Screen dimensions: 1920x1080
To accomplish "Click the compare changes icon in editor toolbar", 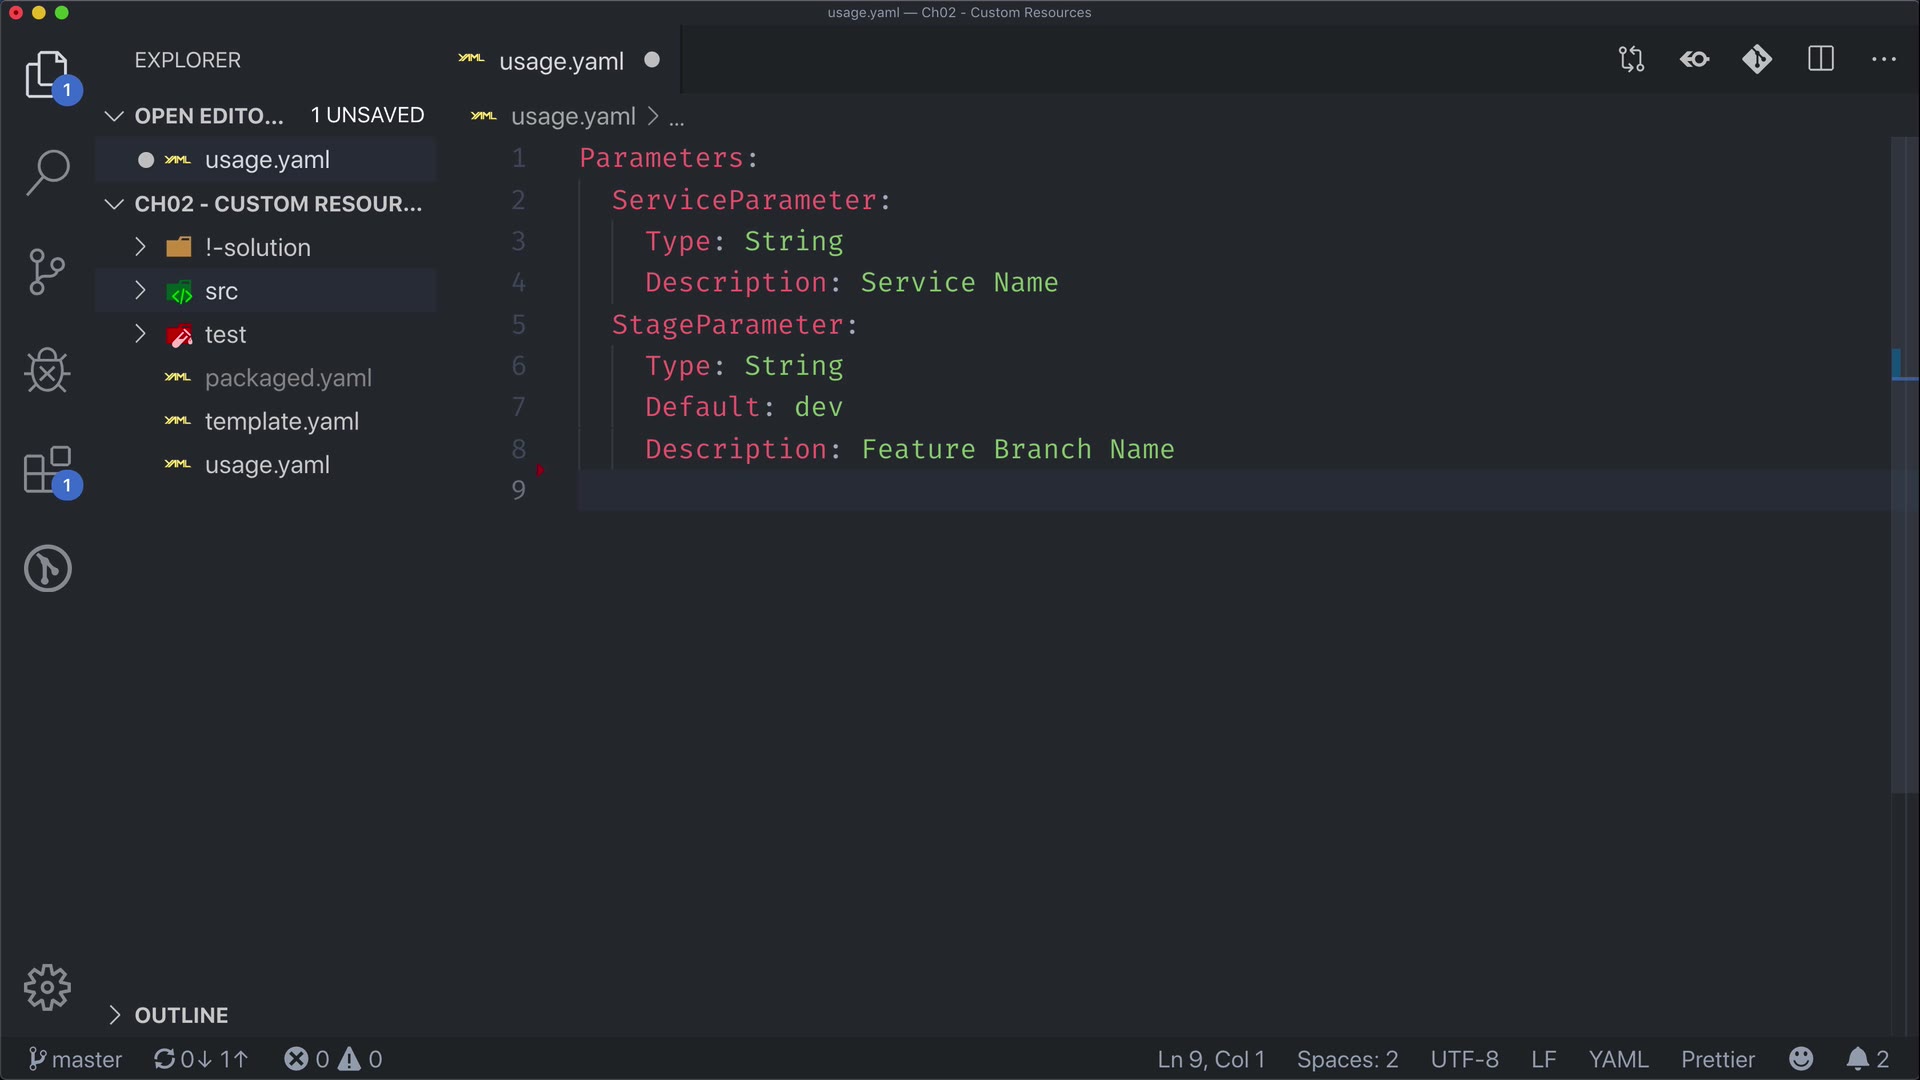I will (x=1631, y=60).
